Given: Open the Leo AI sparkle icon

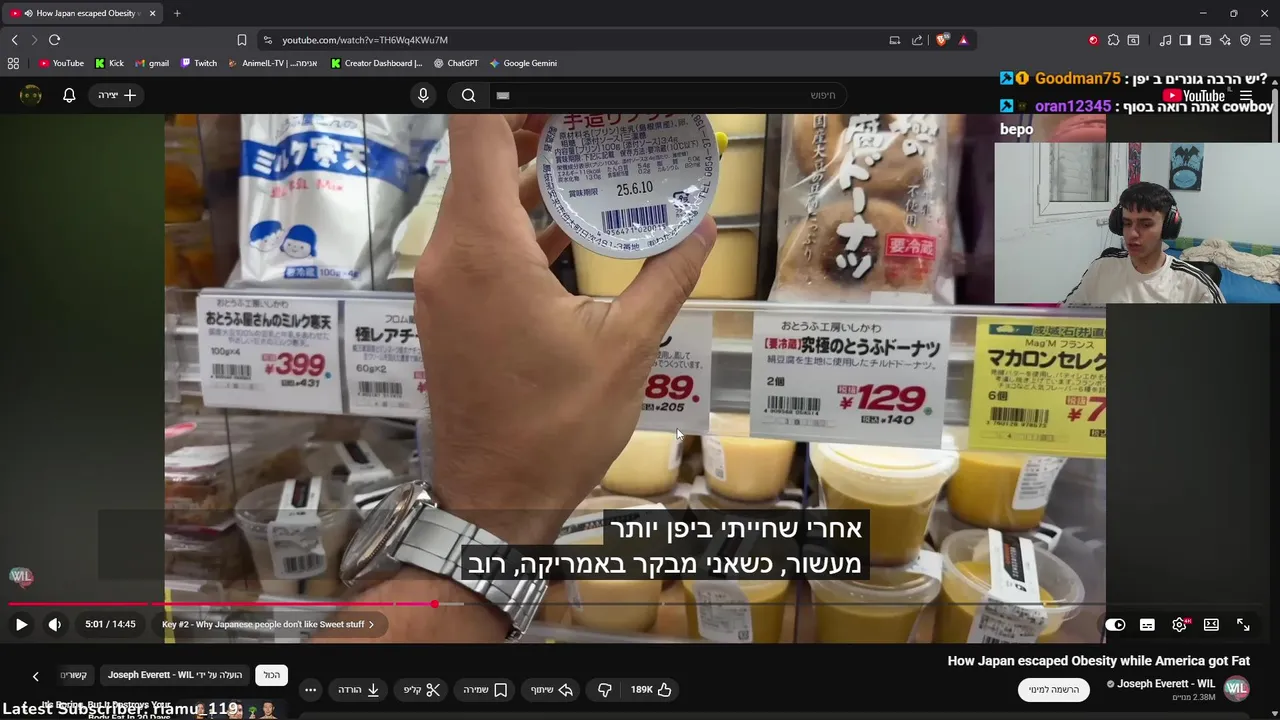Looking at the screenshot, I should tap(1225, 40).
